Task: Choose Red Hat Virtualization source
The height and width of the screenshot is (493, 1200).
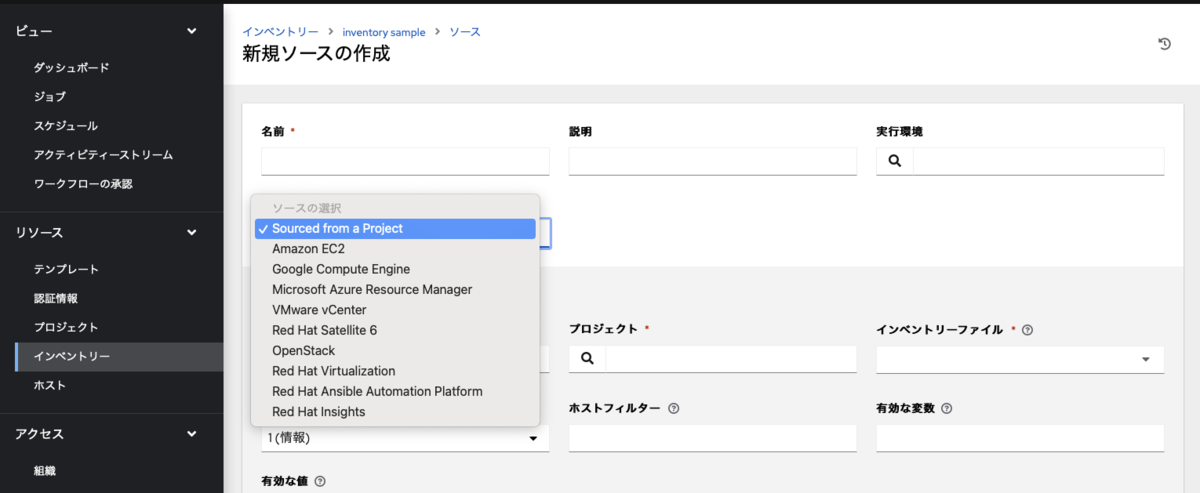Action: (395, 371)
